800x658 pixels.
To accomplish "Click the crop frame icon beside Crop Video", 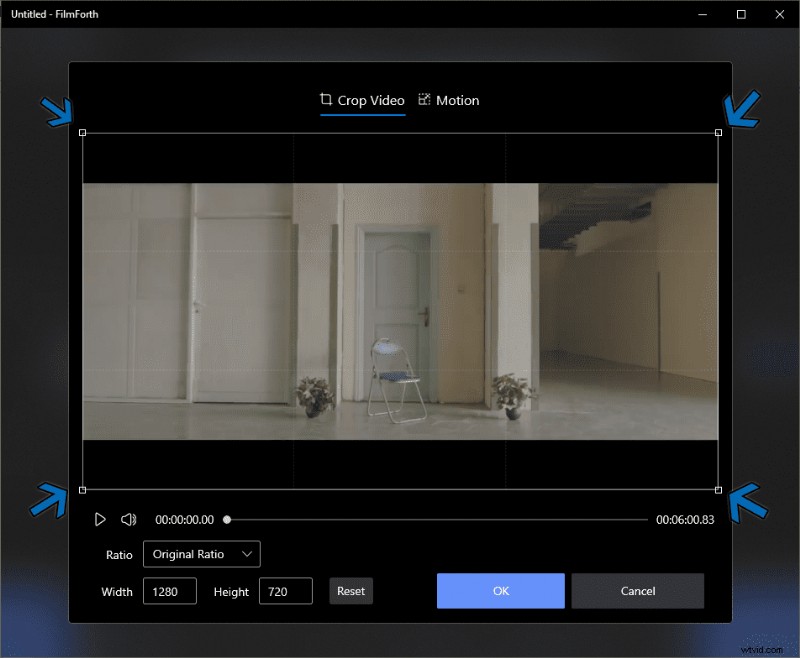I will [325, 100].
